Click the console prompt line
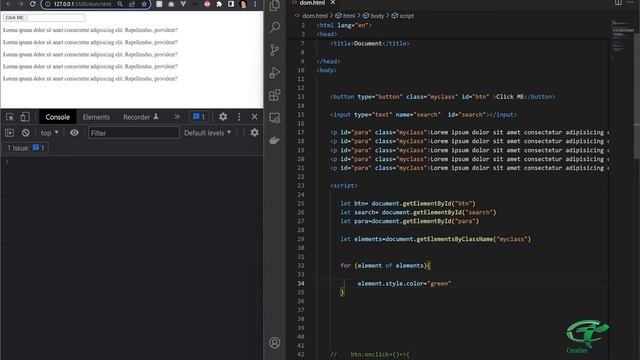This screenshot has height=360, width=640. pyautogui.click(x=132, y=162)
